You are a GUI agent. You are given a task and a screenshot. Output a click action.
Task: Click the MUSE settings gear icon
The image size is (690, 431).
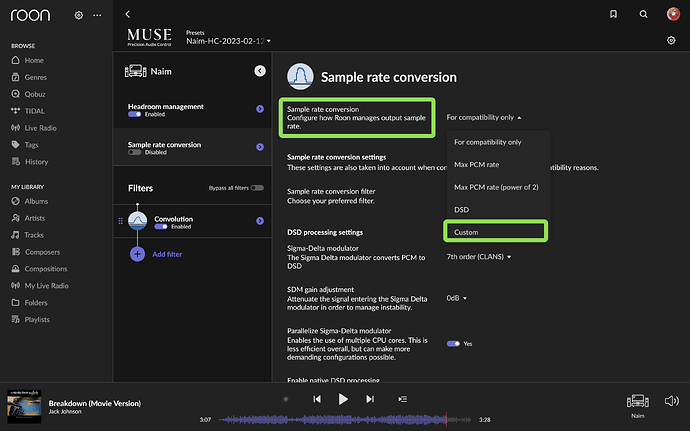point(671,41)
